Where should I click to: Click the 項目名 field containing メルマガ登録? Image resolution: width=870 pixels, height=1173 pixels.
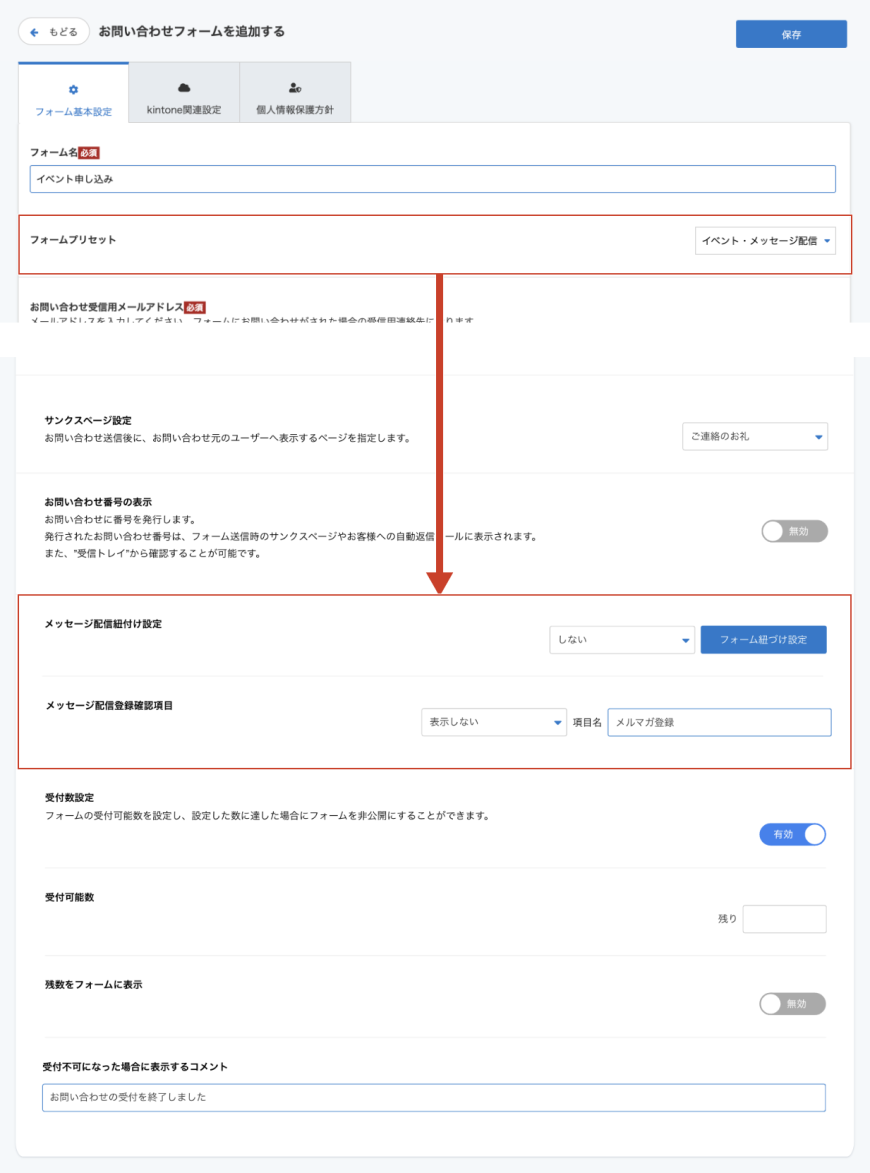tap(719, 722)
